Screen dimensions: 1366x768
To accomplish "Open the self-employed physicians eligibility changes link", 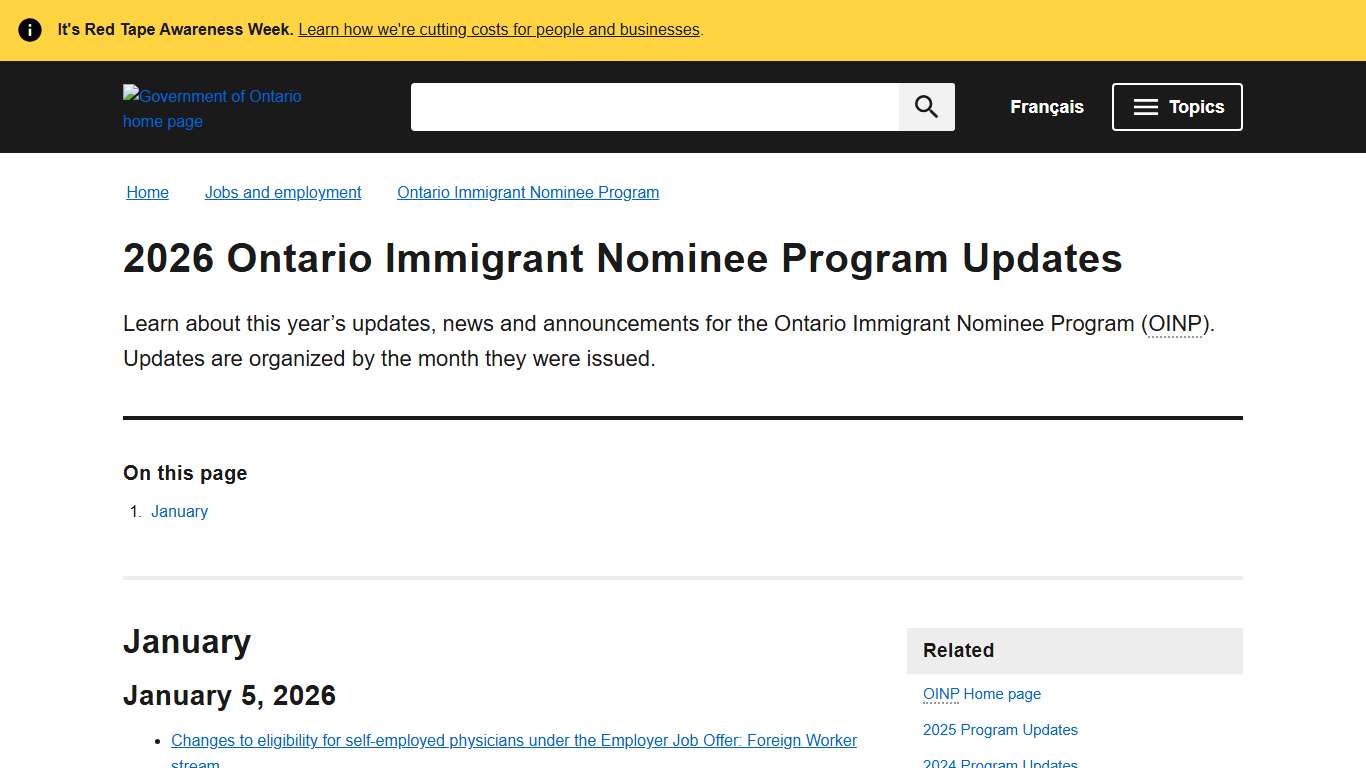I will click(x=513, y=740).
